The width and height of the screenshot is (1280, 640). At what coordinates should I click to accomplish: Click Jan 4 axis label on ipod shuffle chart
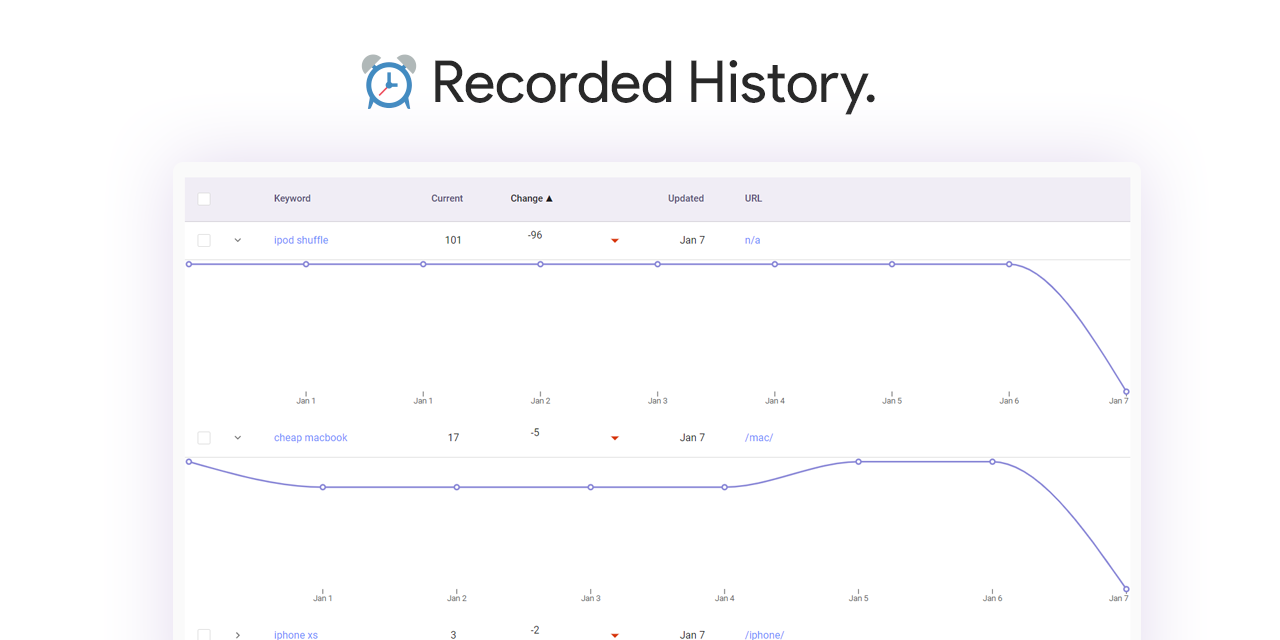[x=775, y=401]
